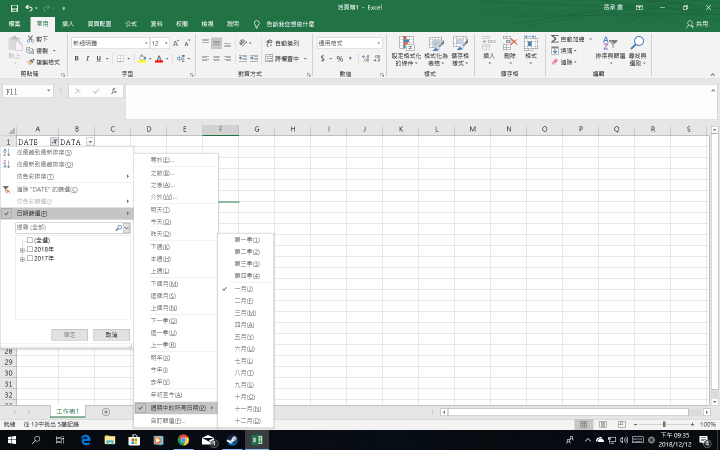Toggle Bold formatting
Screen dimensions: 720x450
point(77,59)
